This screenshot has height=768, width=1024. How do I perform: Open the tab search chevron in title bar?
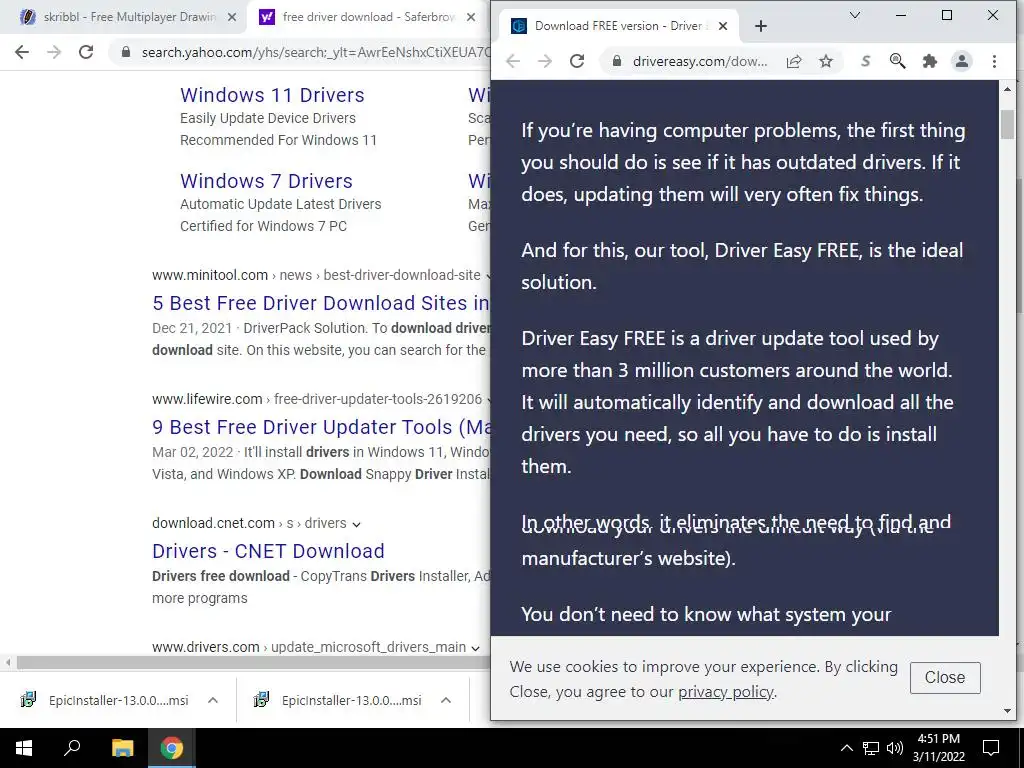pyautogui.click(x=854, y=15)
